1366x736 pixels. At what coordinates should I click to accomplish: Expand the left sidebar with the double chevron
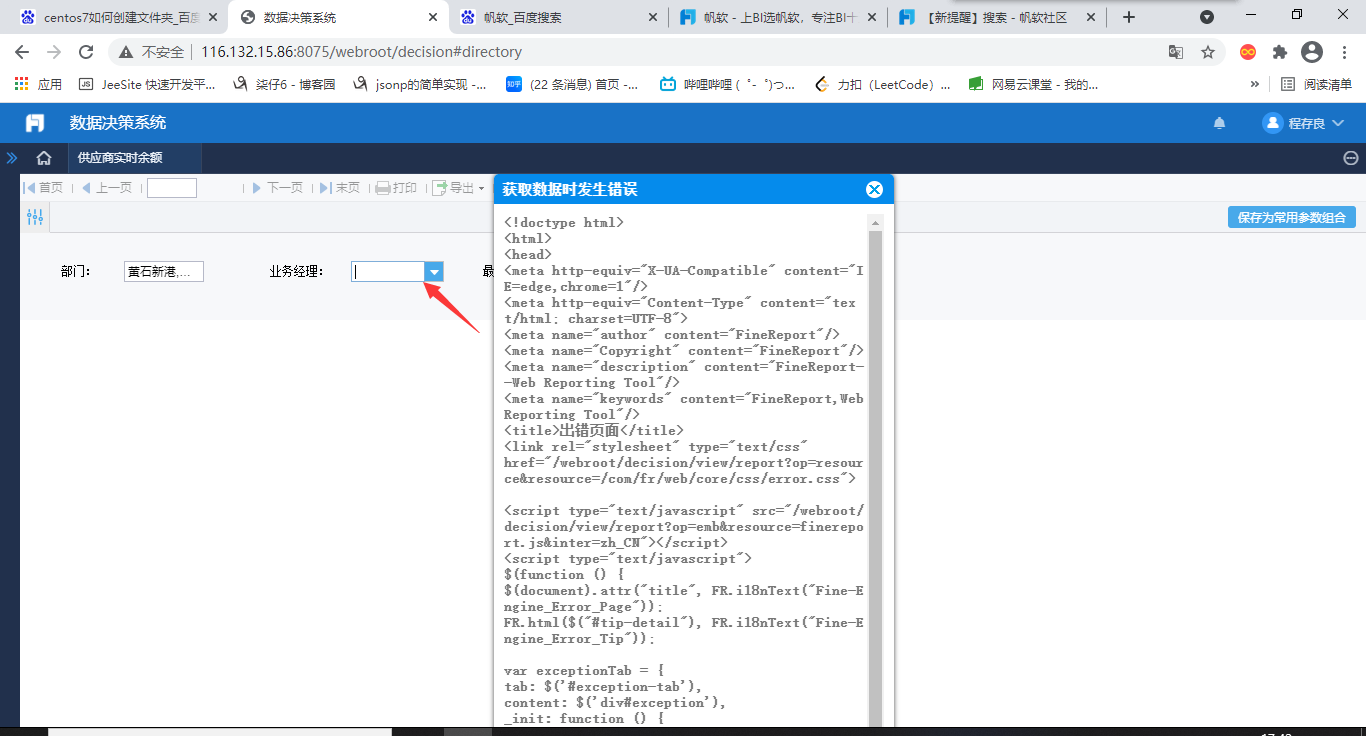pyautogui.click(x=12, y=158)
